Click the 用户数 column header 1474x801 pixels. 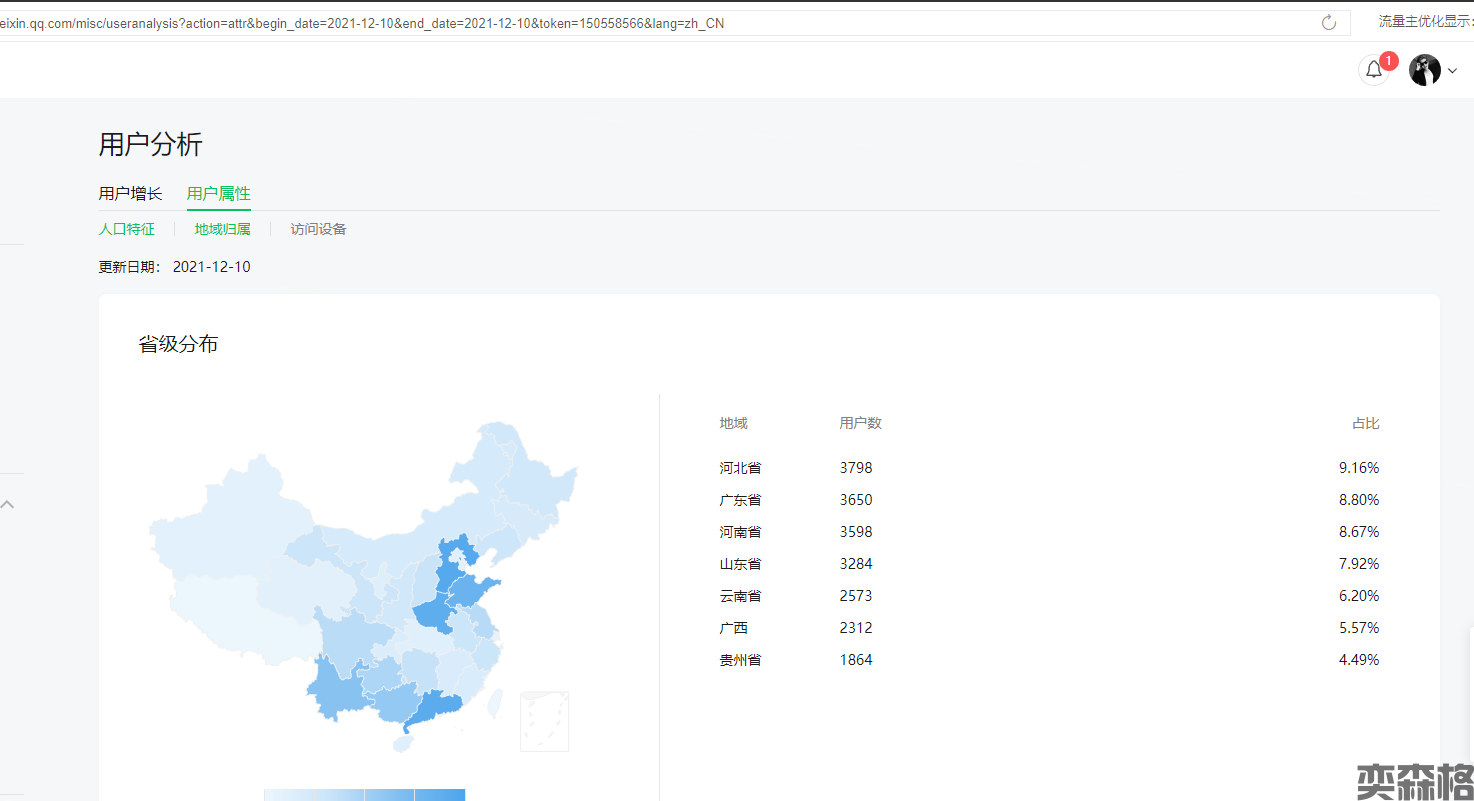point(860,423)
